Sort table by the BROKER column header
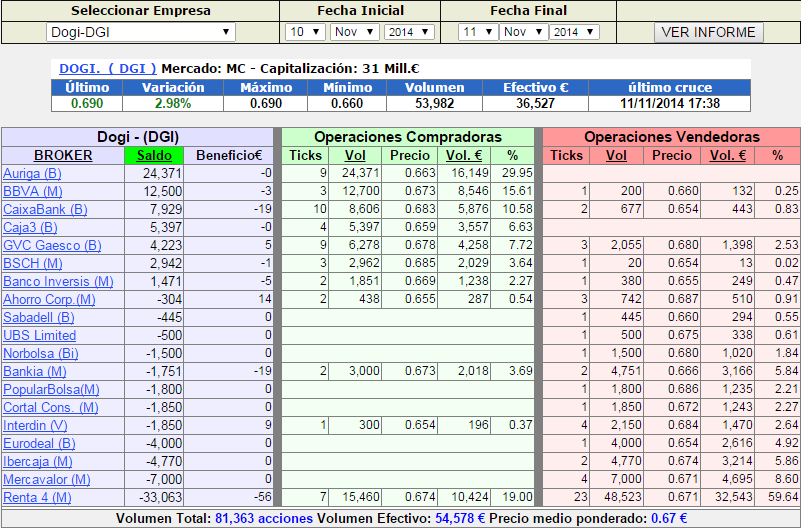801x528 pixels. 63,155
